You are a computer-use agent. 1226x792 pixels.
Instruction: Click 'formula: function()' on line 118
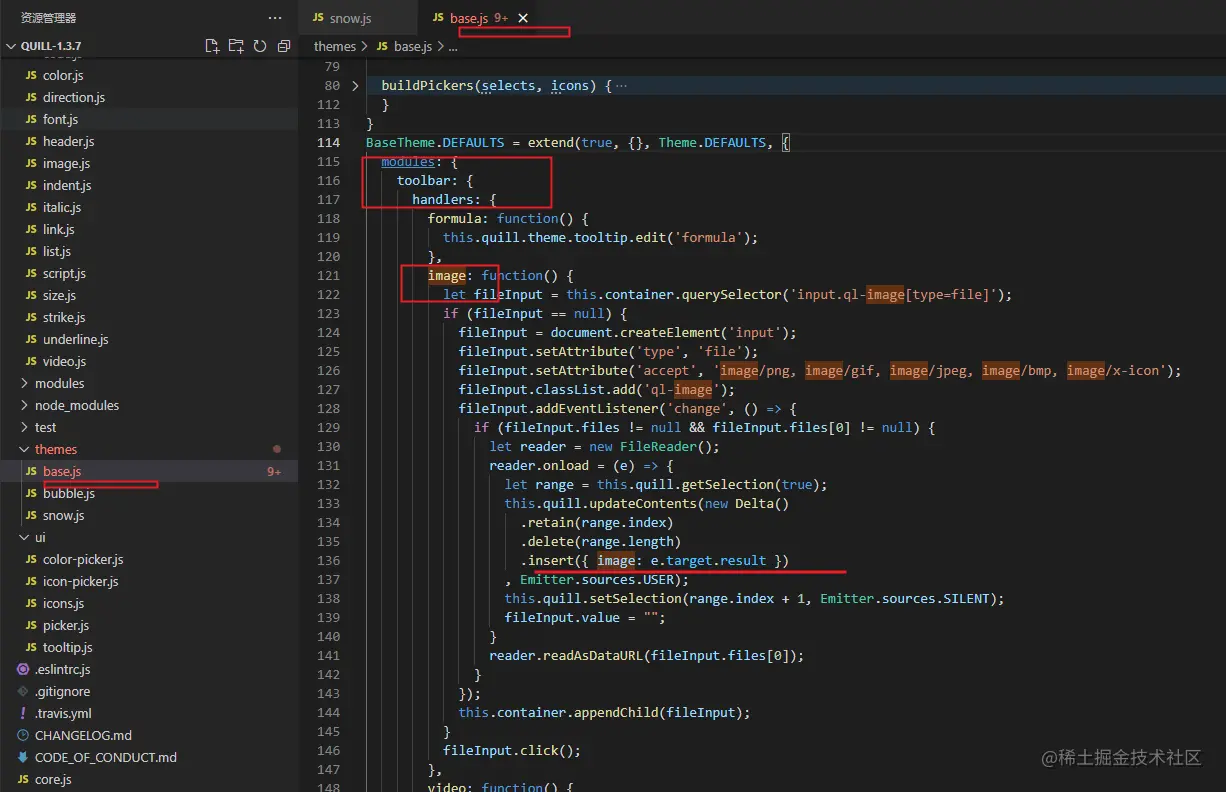(502, 218)
